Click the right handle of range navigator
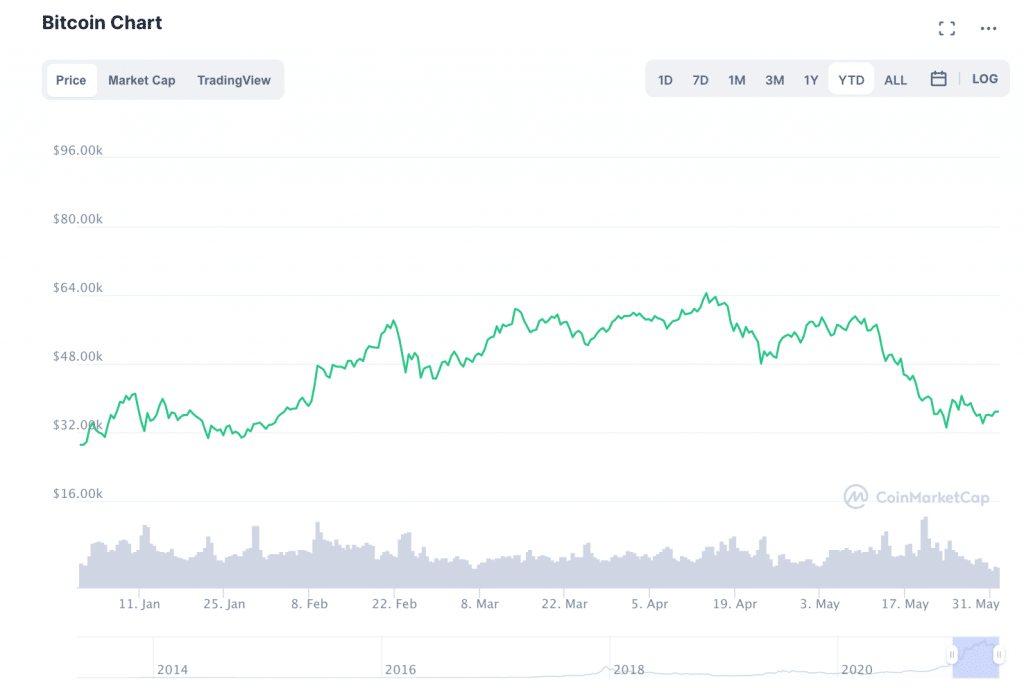This screenshot has width=1024, height=688. coord(997,654)
